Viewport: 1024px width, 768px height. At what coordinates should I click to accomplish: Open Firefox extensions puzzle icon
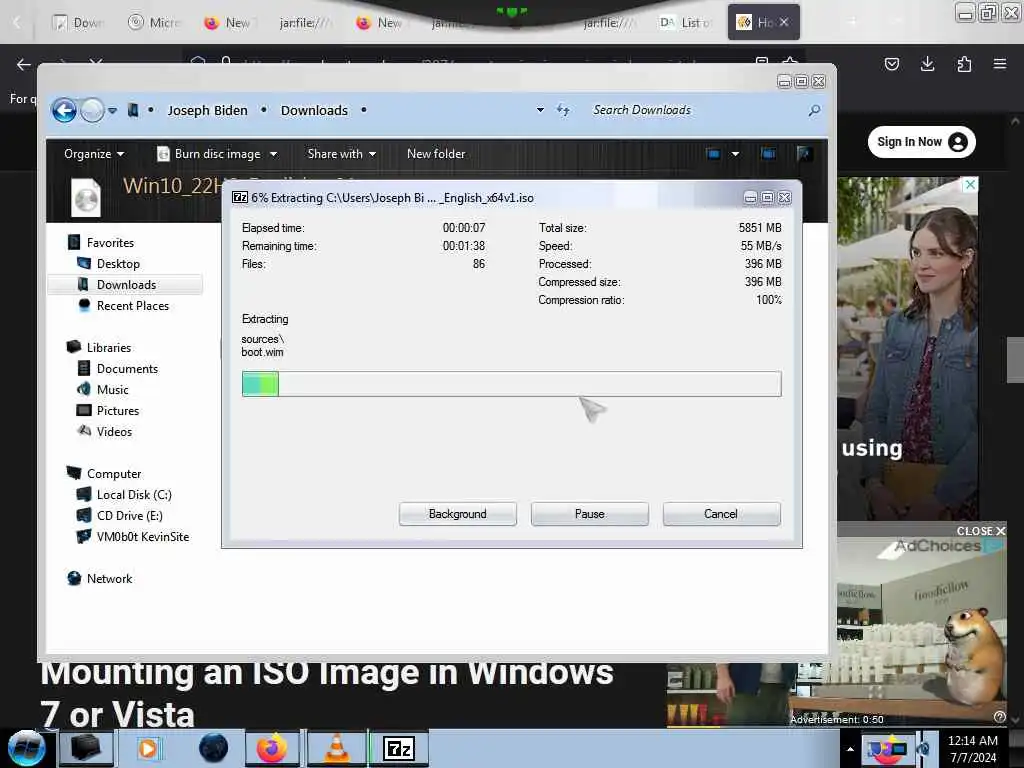(x=964, y=64)
